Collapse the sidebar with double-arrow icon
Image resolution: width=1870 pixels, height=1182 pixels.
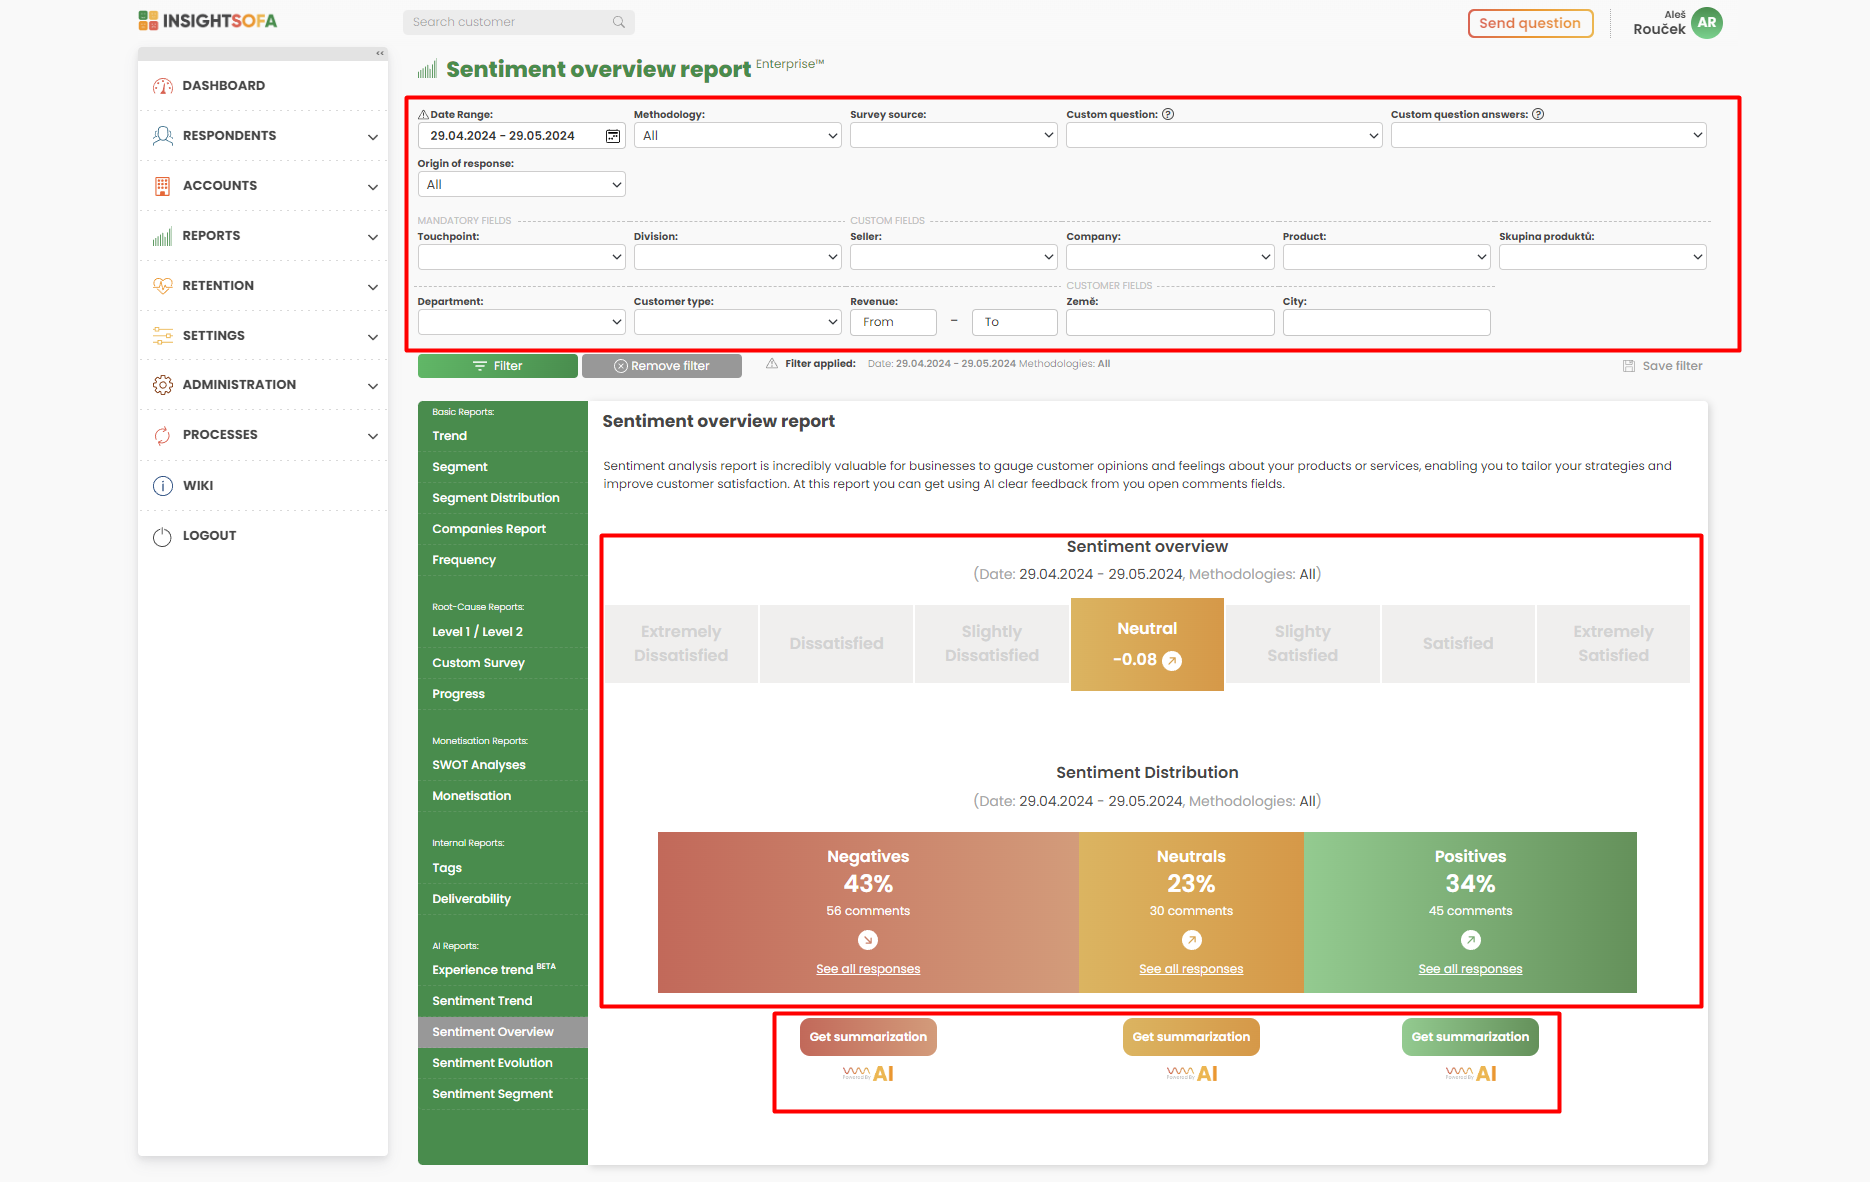coord(380,53)
